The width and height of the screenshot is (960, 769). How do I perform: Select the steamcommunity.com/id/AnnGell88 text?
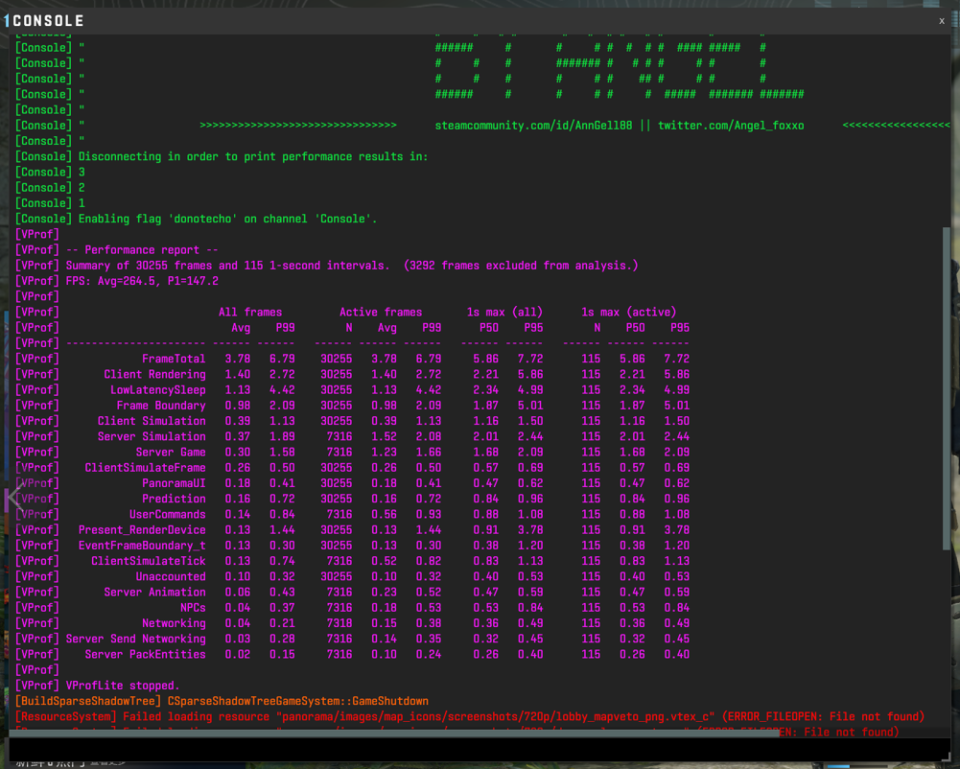tap(533, 126)
